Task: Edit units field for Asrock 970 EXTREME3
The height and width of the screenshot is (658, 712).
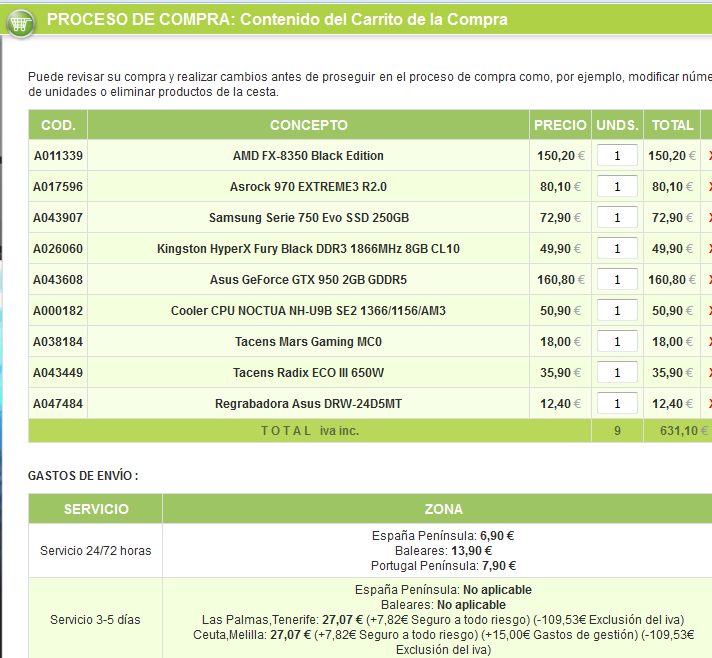Action: pos(617,186)
